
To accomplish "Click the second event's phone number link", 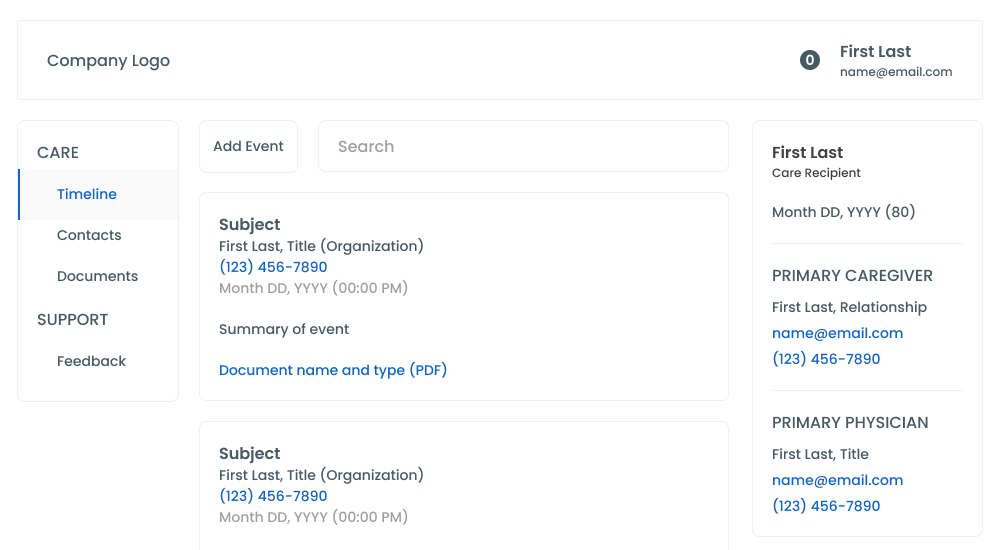I will click(273, 496).
